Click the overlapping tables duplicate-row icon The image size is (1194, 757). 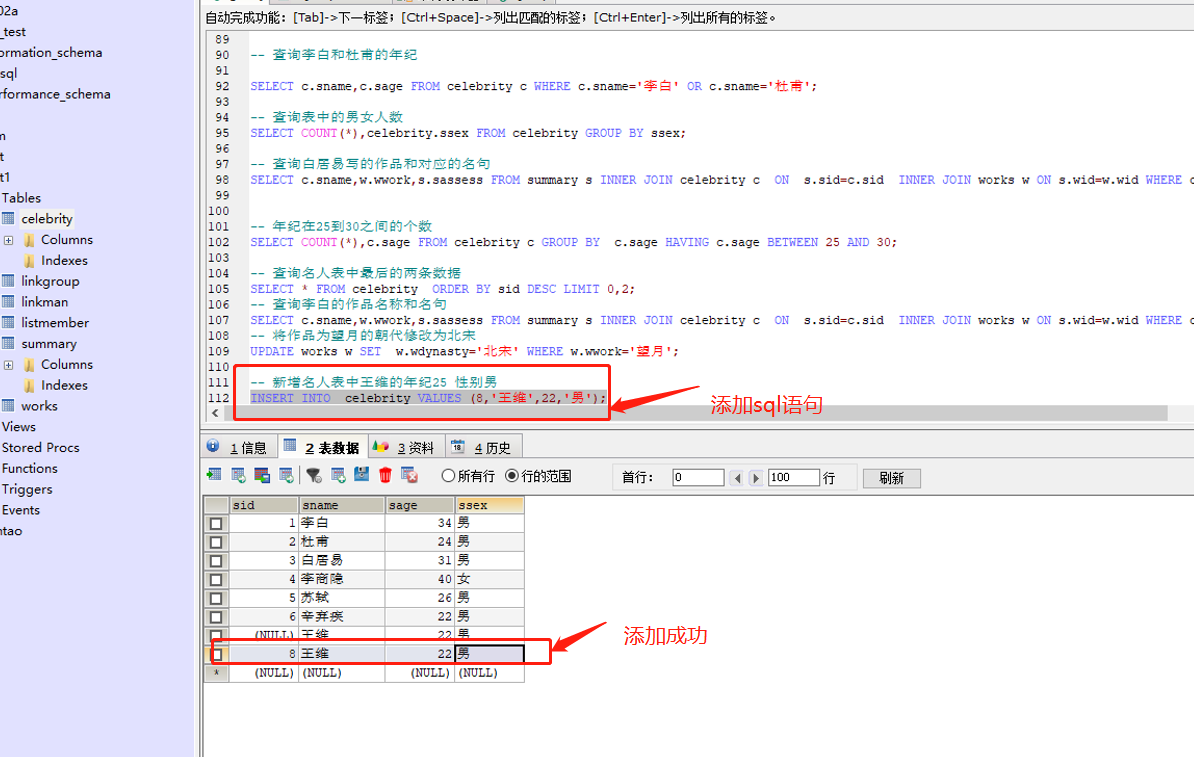coord(262,475)
